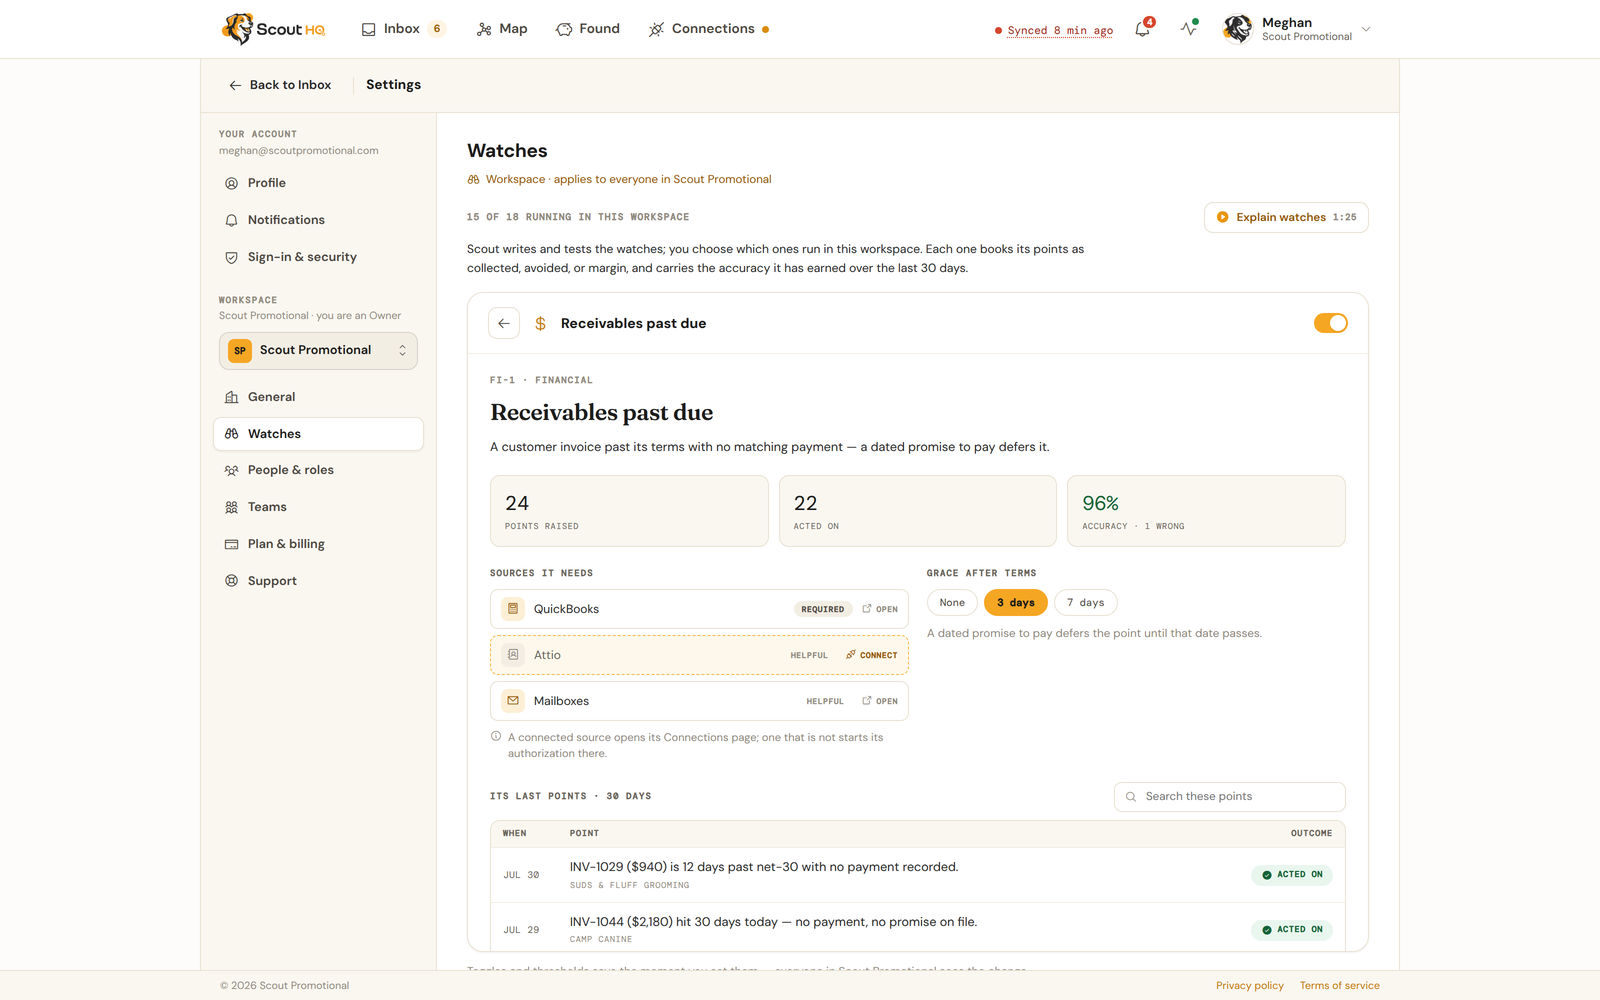1600x1000 pixels.
Task: Click the 22 Acted On card
Action: (918, 511)
